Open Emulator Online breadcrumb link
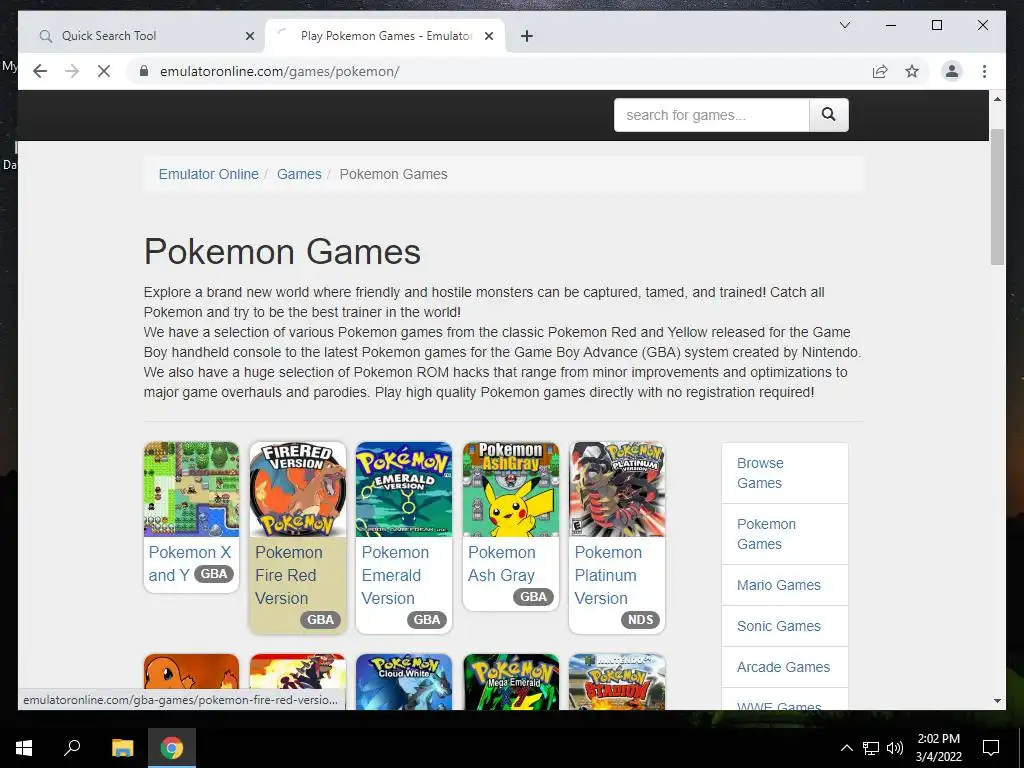The width and height of the screenshot is (1024, 768). pos(208,174)
